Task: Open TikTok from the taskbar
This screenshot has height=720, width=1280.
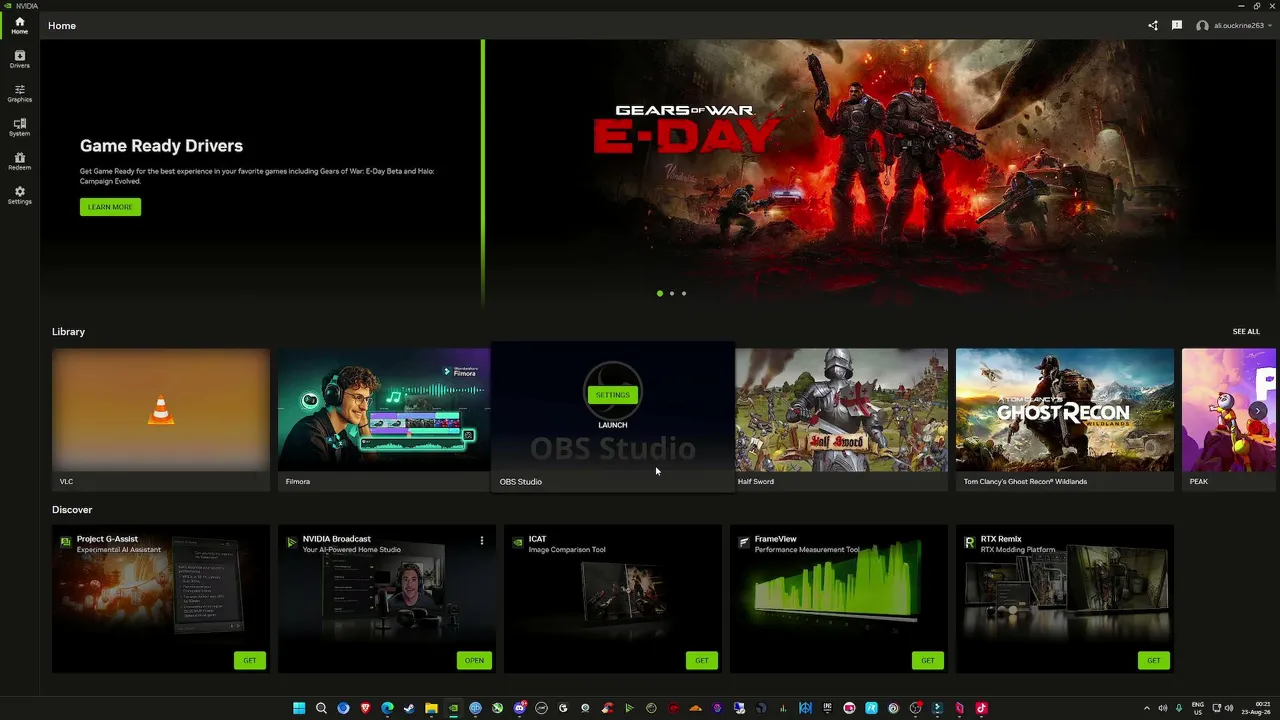Action: click(981, 708)
